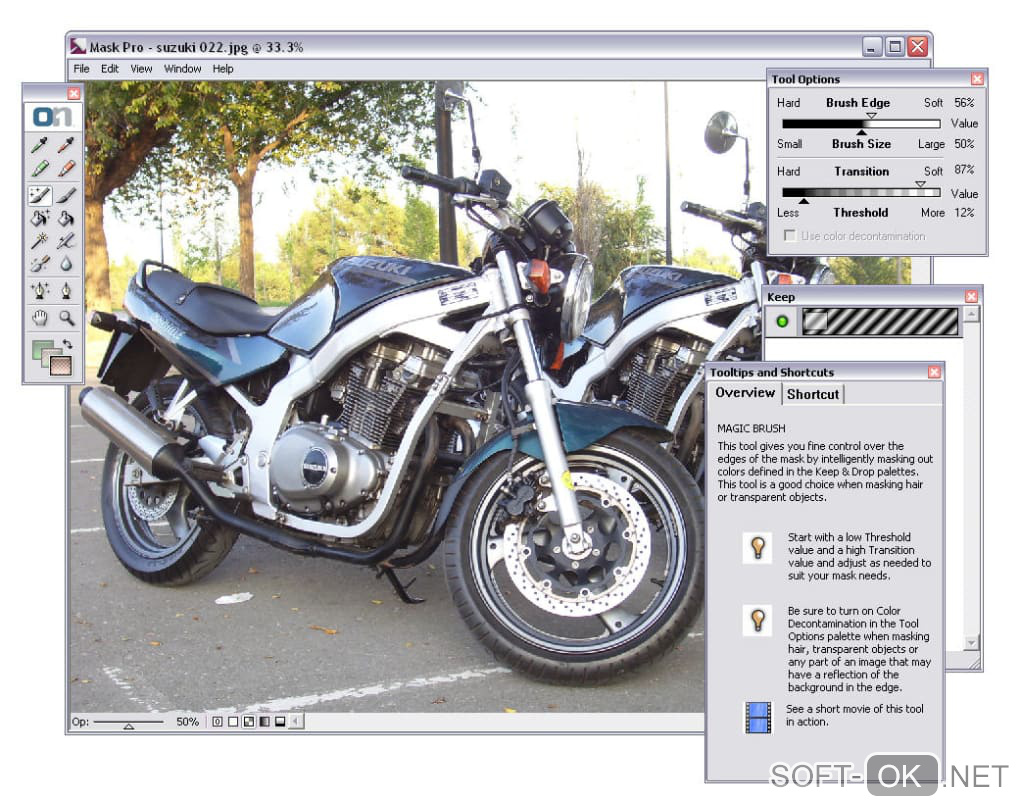Select the Hand pan tool
Viewport: 1020px width, 801px height.
[x=40, y=318]
